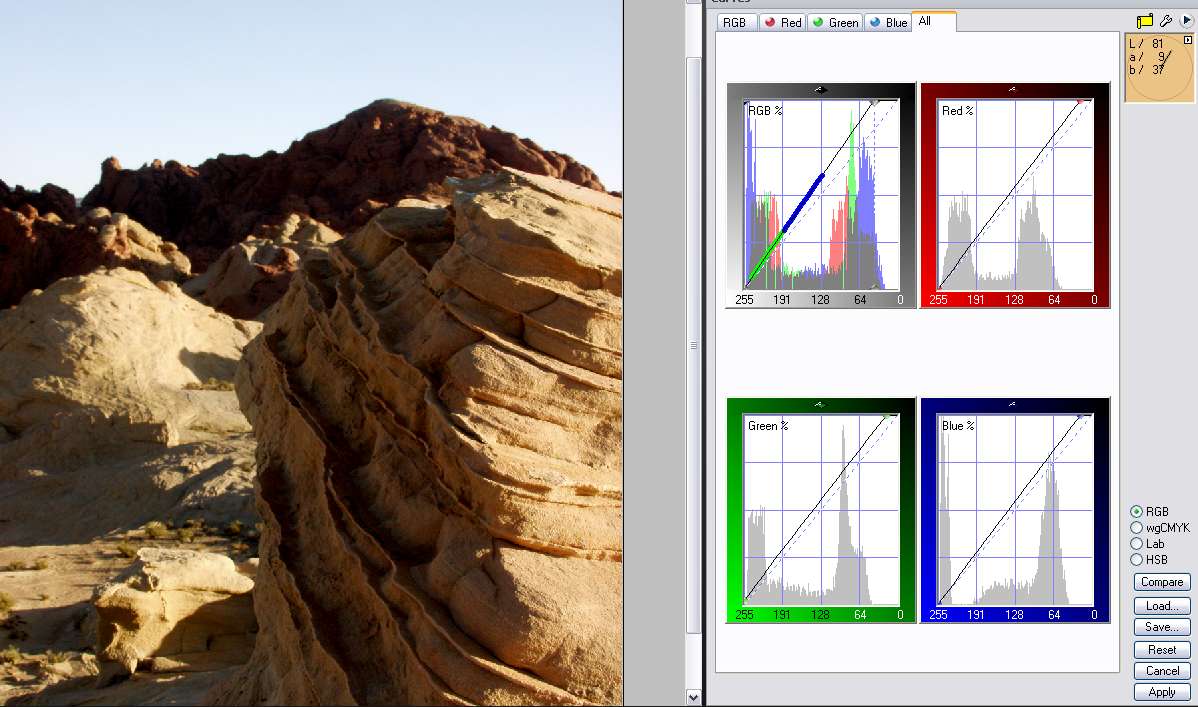Click the Reset button
The width and height of the screenshot is (1198, 707).
coord(1162,650)
